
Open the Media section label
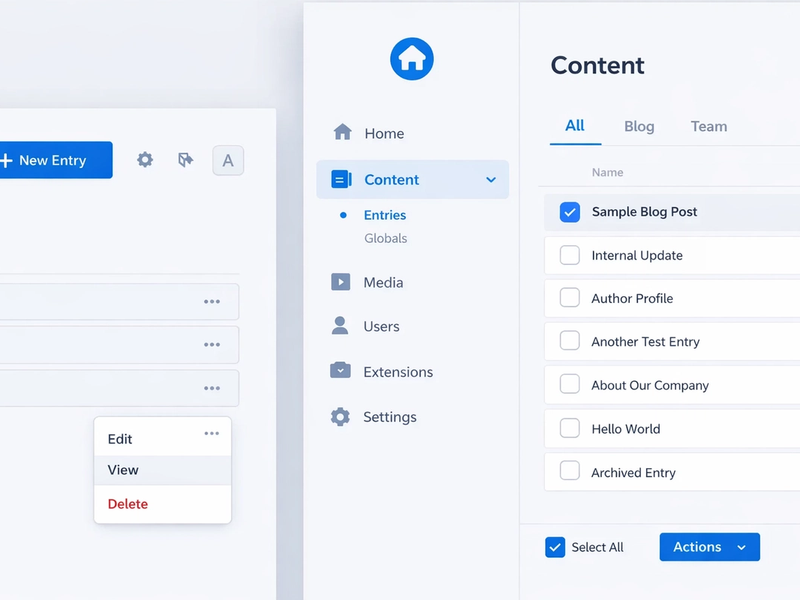pyautogui.click(x=383, y=282)
